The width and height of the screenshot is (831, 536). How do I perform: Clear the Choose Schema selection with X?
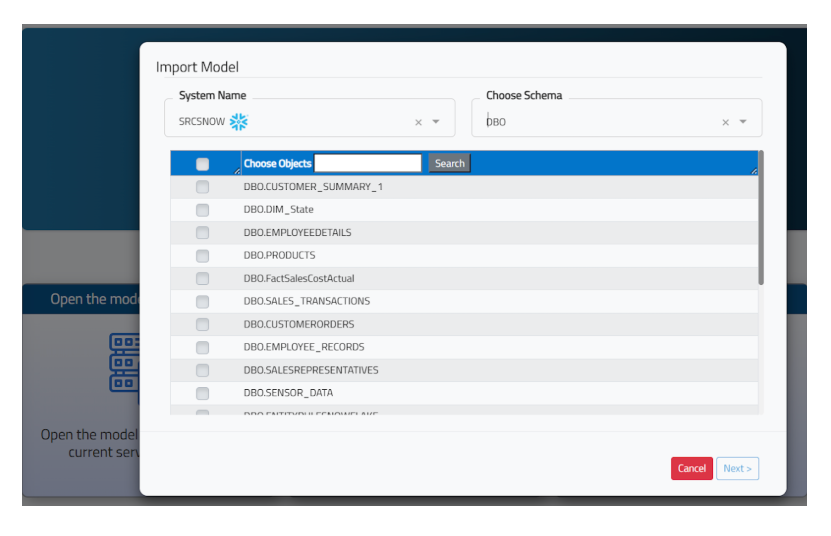click(x=725, y=123)
